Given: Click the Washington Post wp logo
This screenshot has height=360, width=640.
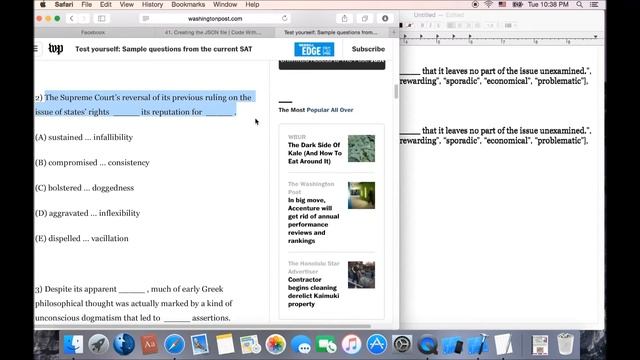Looking at the screenshot, I should coord(56,49).
